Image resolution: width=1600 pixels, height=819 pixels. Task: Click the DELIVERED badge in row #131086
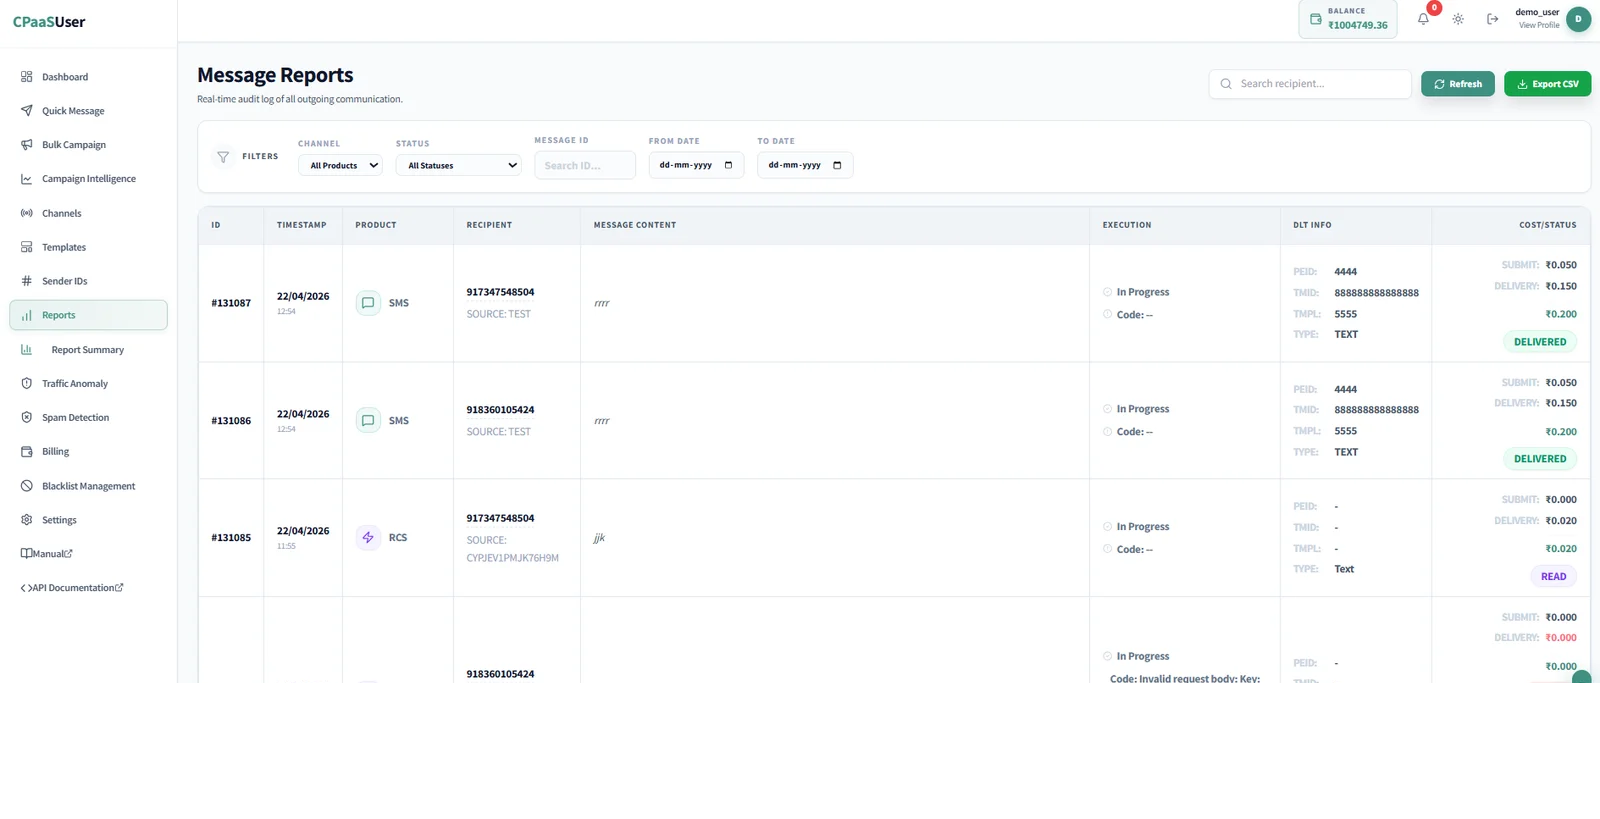(x=1540, y=459)
